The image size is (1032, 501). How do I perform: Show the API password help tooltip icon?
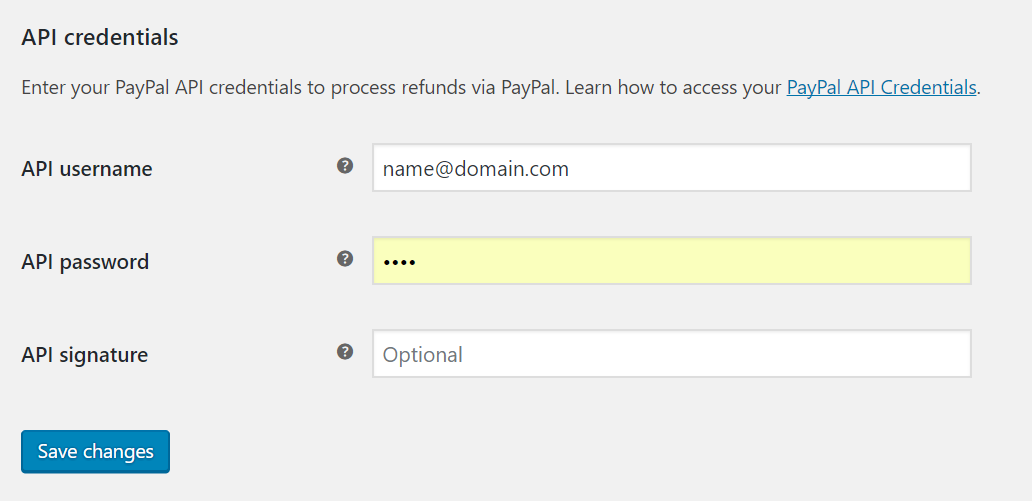pos(345,259)
